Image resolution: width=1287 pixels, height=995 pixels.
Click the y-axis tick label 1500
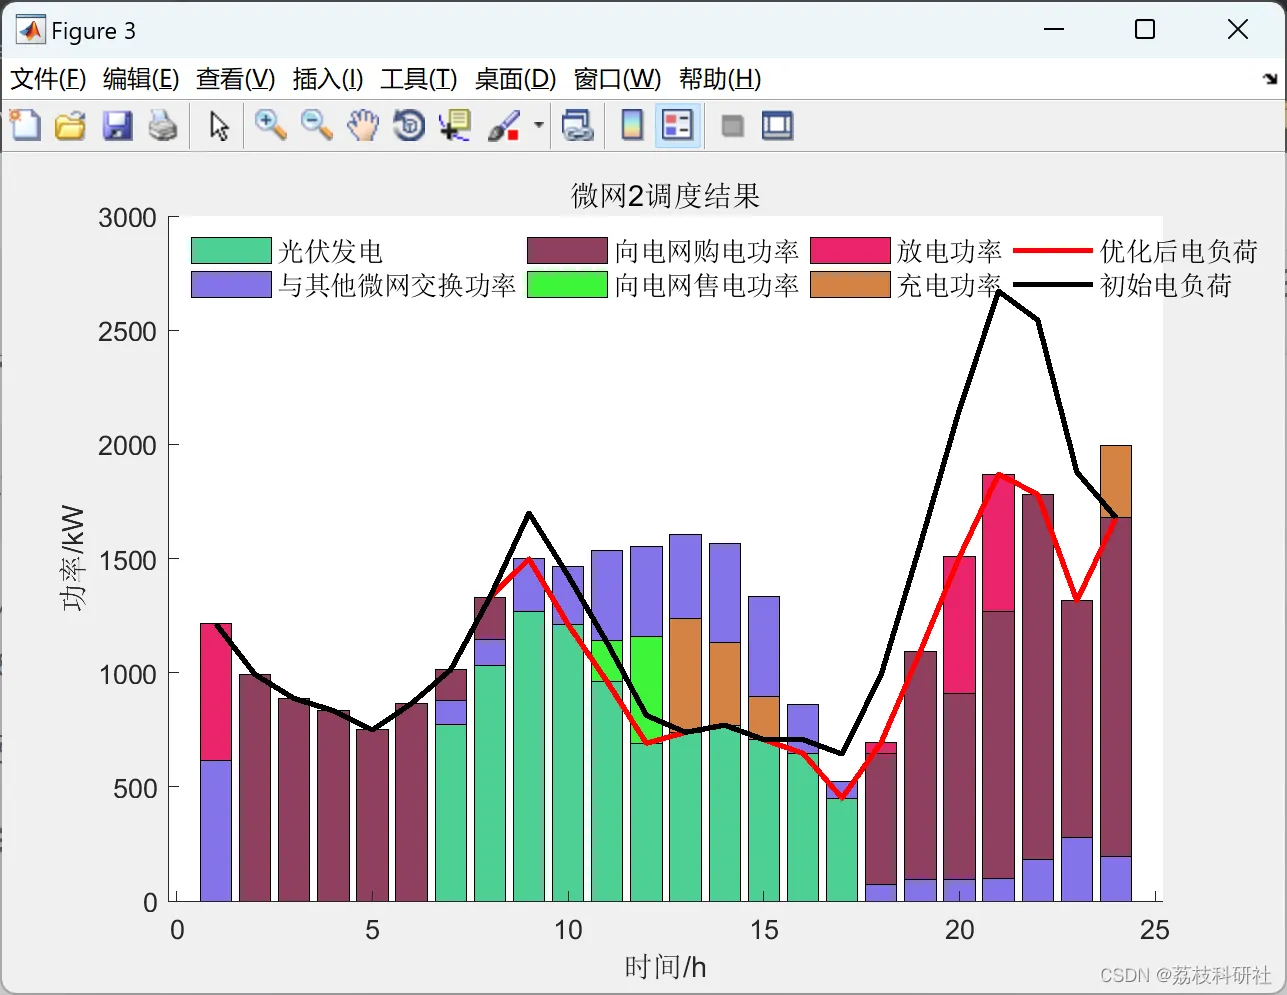pyautogui.click(x=128, y=560)
